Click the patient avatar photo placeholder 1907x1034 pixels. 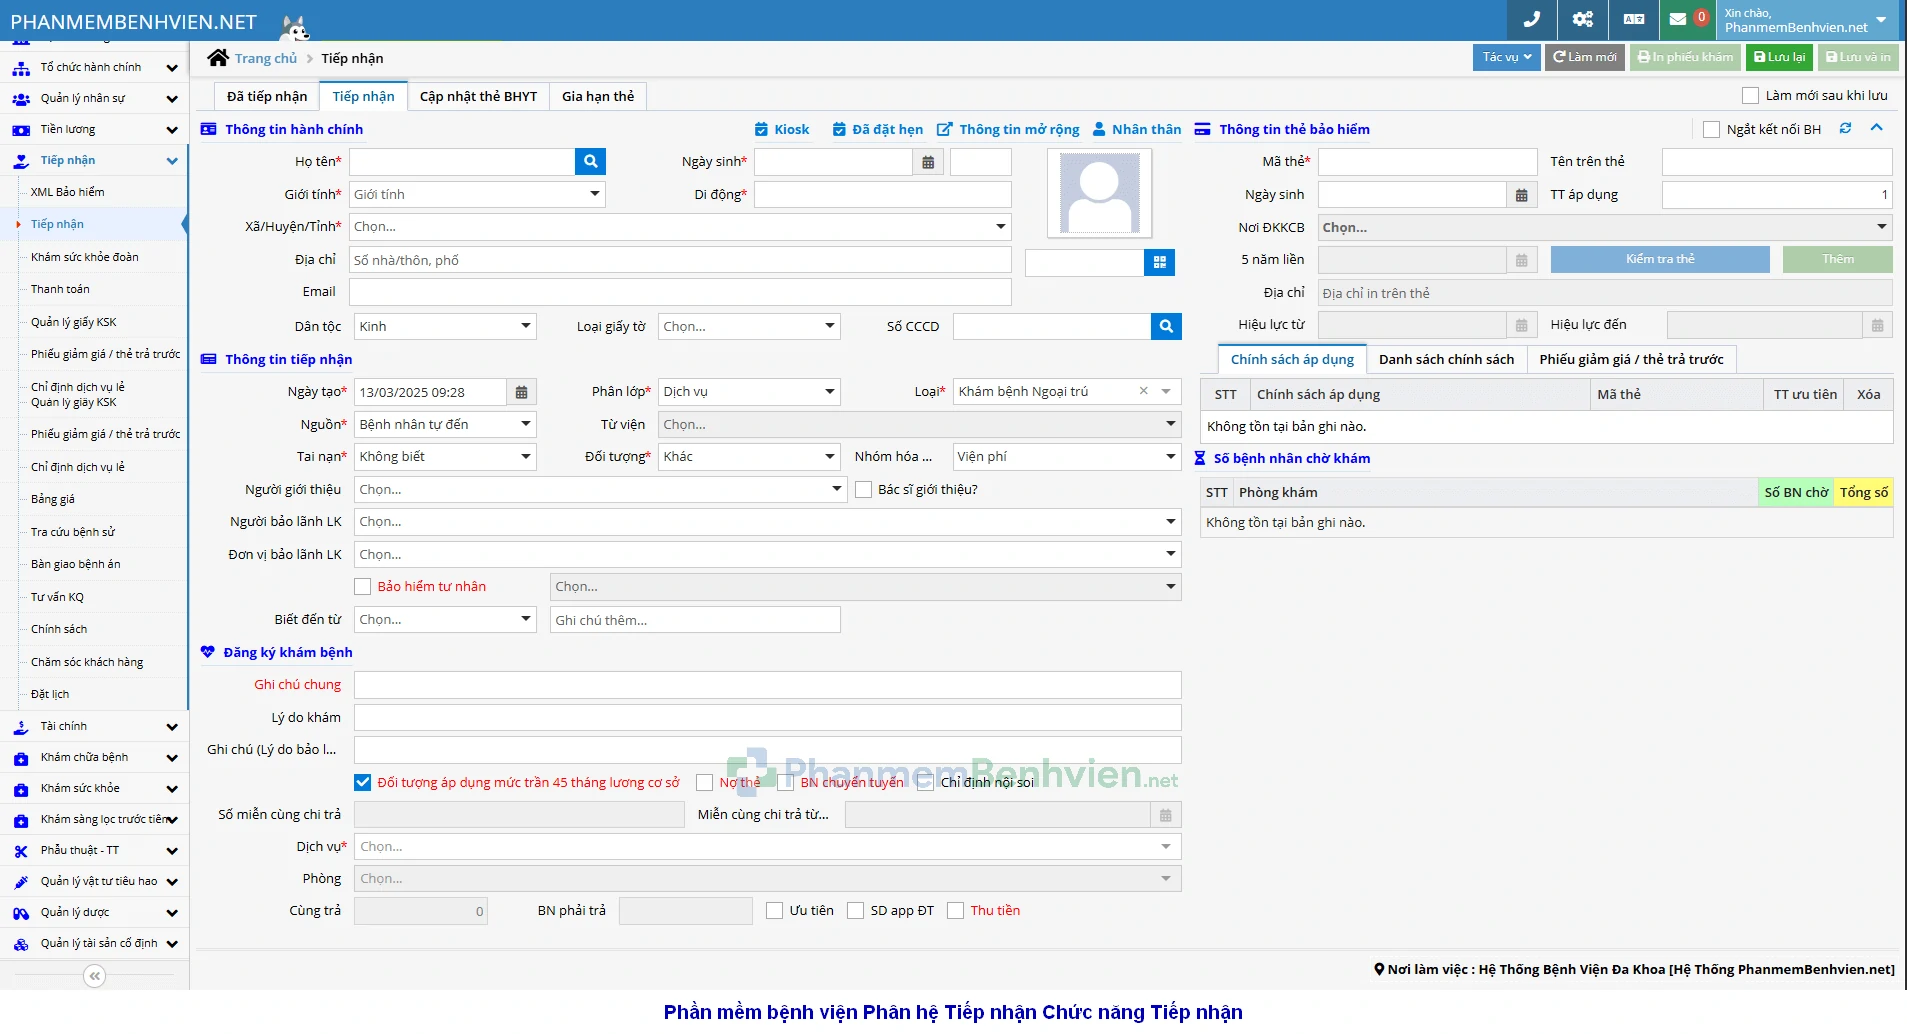1099,193
